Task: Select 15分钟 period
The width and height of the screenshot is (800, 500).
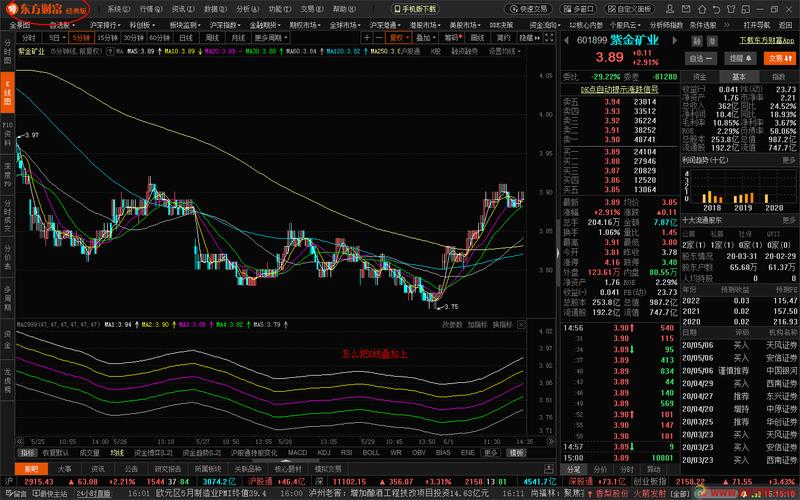Action: tap(107, 37)
